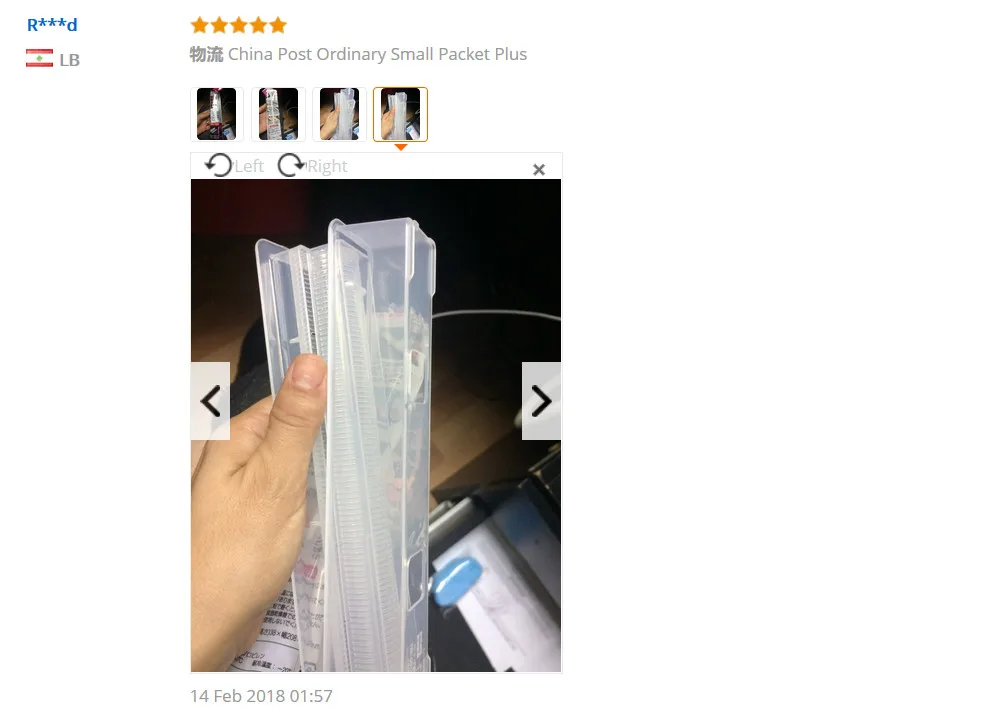Click the middle rating star
The height and width of the screenshot is (712, 995).
click(x=239, y=25)
